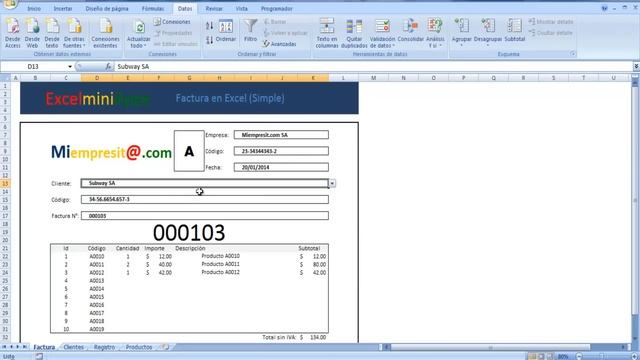Switch to Inicio ribbon tab
The image size is (640, 360).
pyautogui.click(x=34, y=9)
